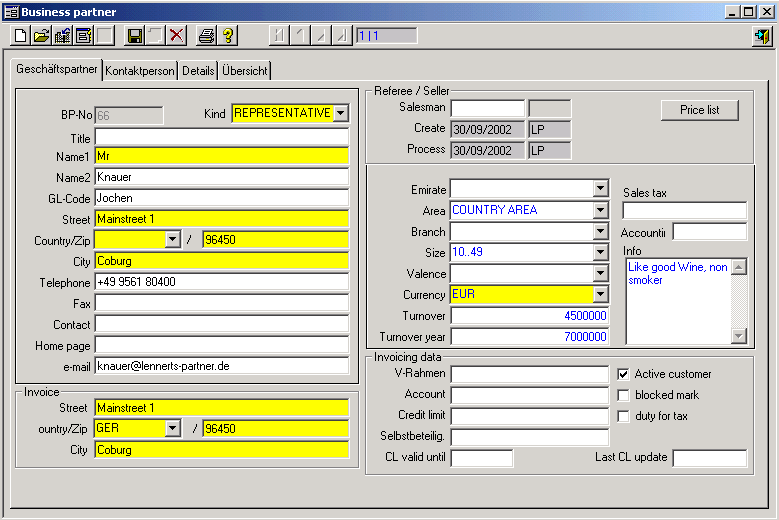Viewport: 779px width, 520px height.
Task: Open the Kind dropdown showing REPRESENTATIVE
Action: pyautogui.click(x=341, y=114)
